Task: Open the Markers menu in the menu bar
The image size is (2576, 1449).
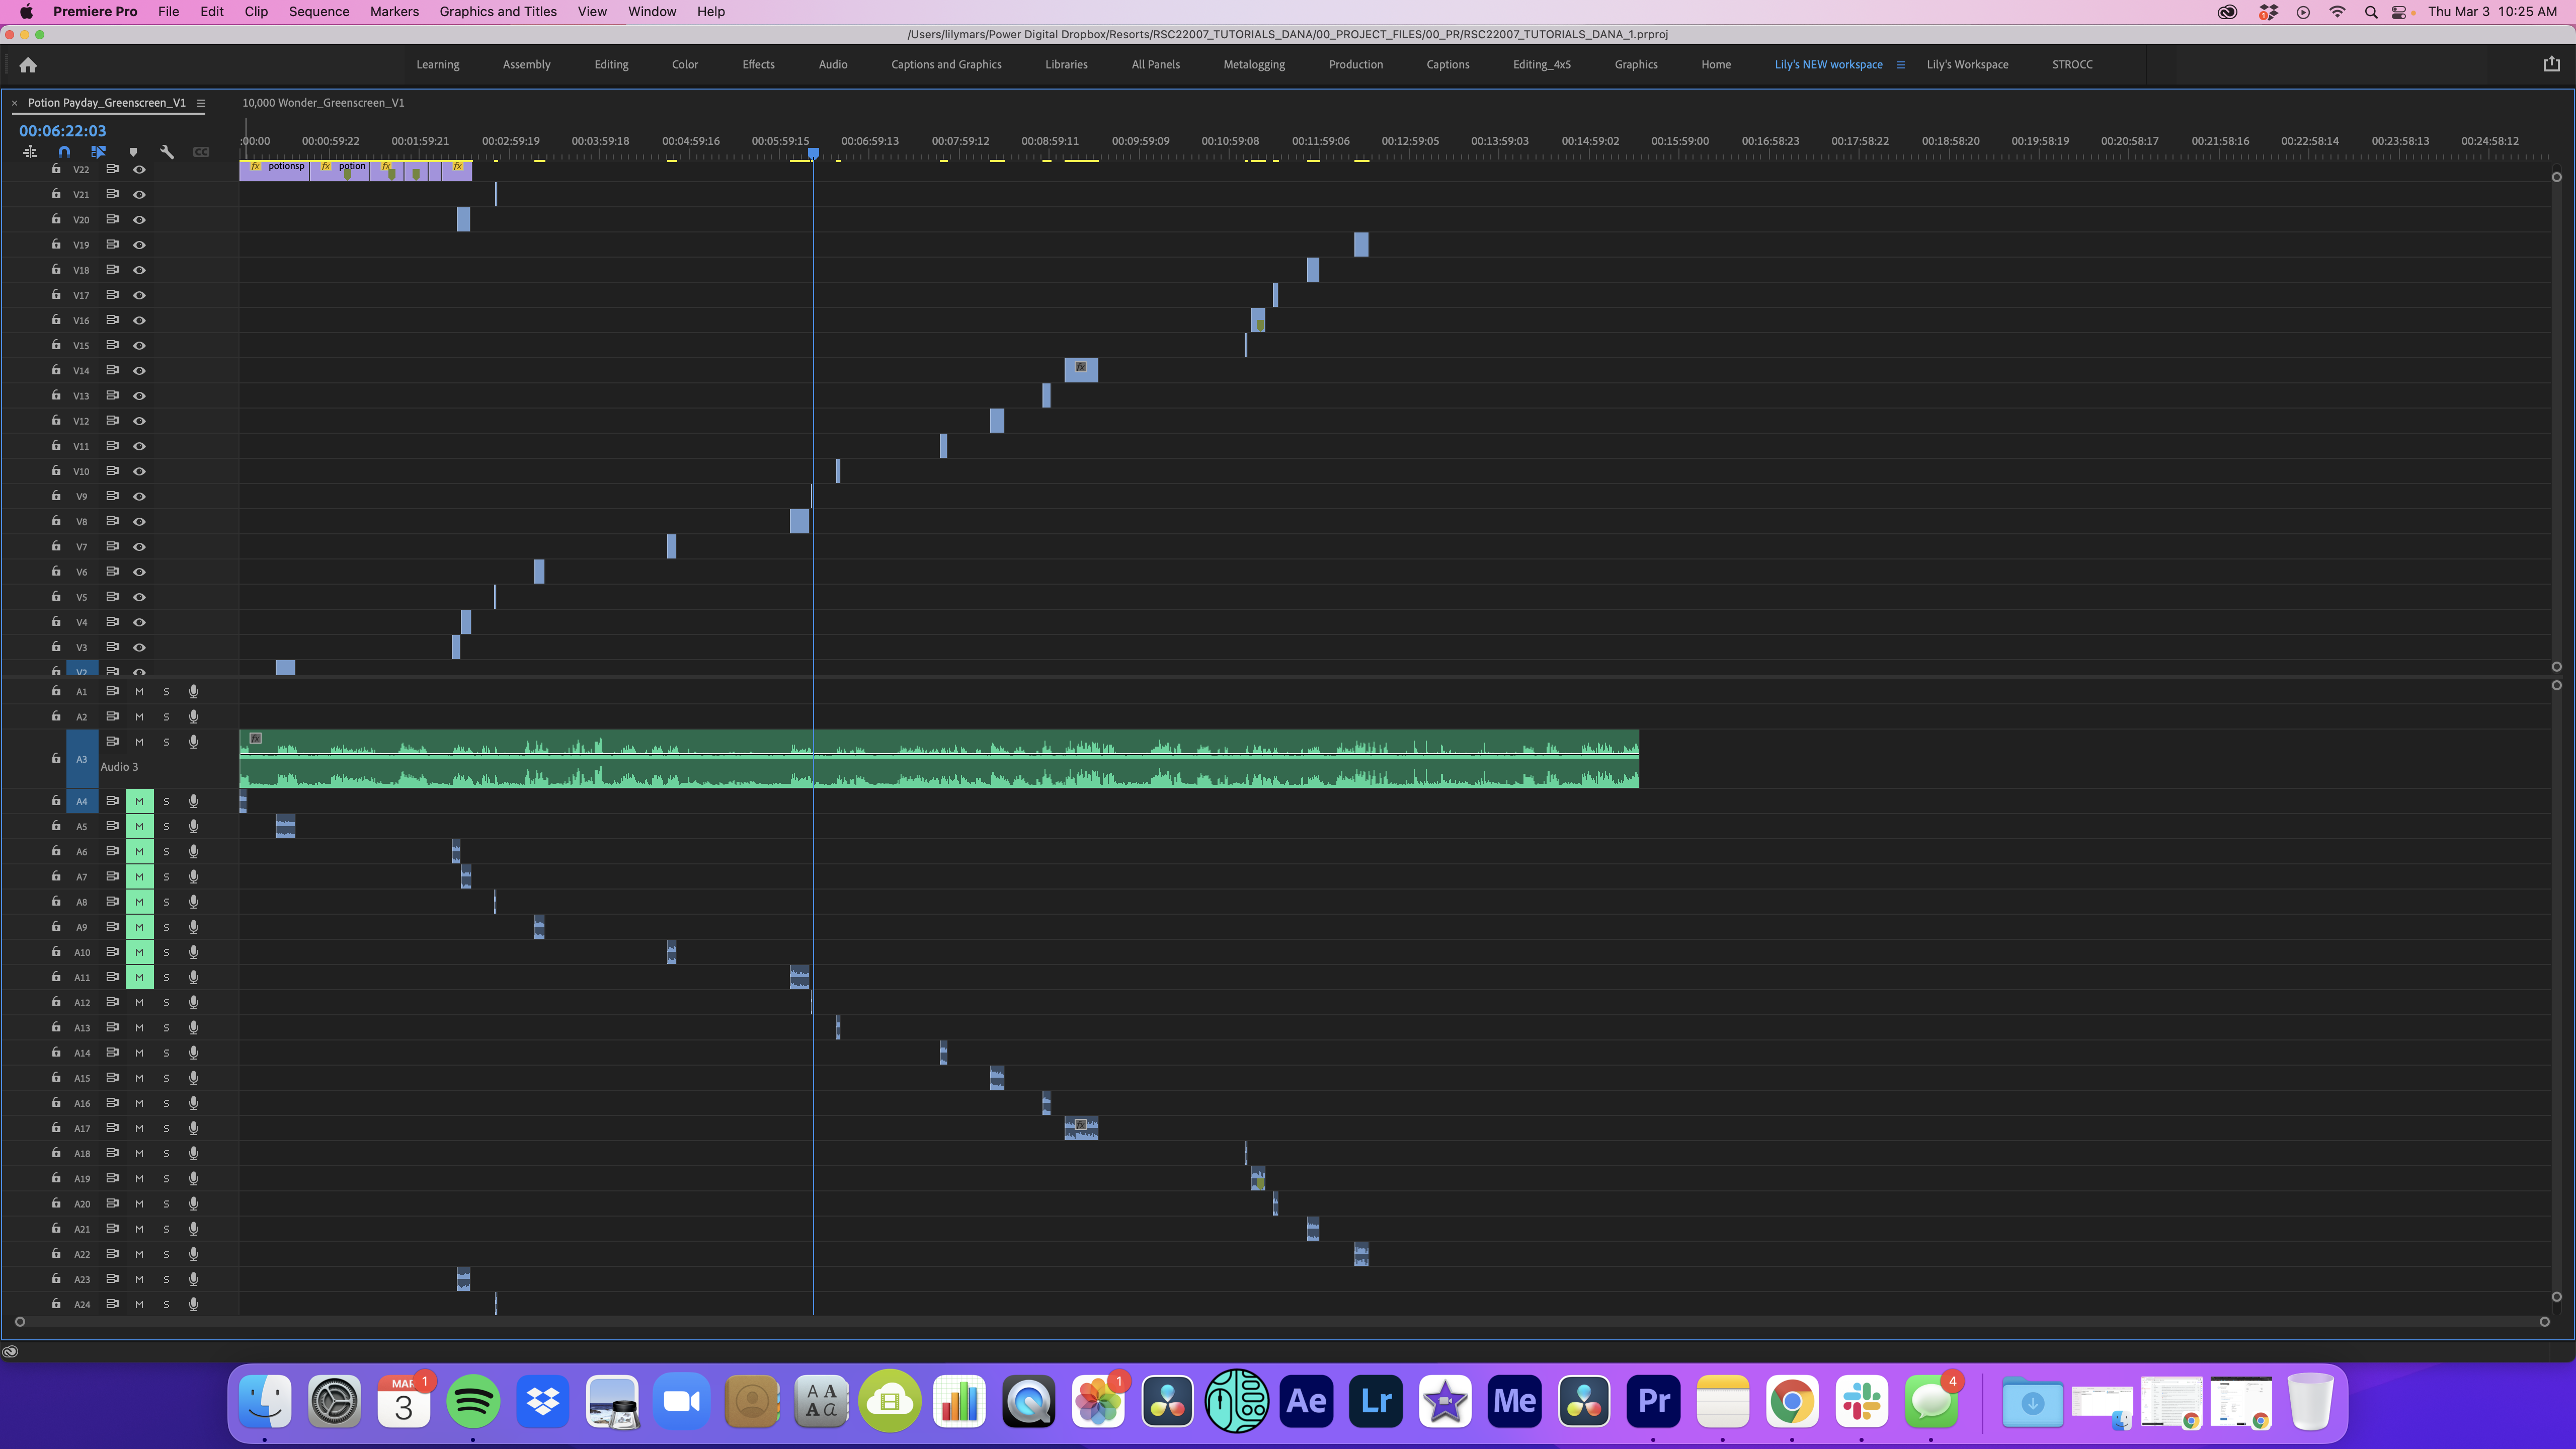Action: pyautogui.click(x=394, y=11)
